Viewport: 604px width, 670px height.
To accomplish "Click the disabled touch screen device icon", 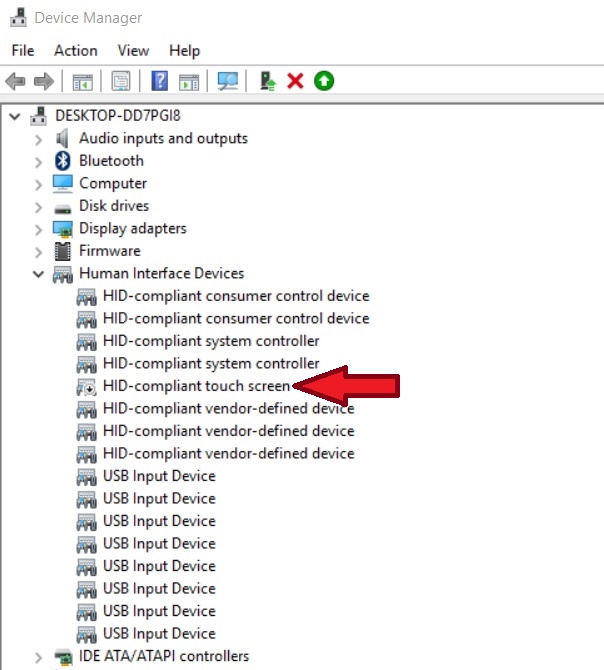I will point(87,387).
